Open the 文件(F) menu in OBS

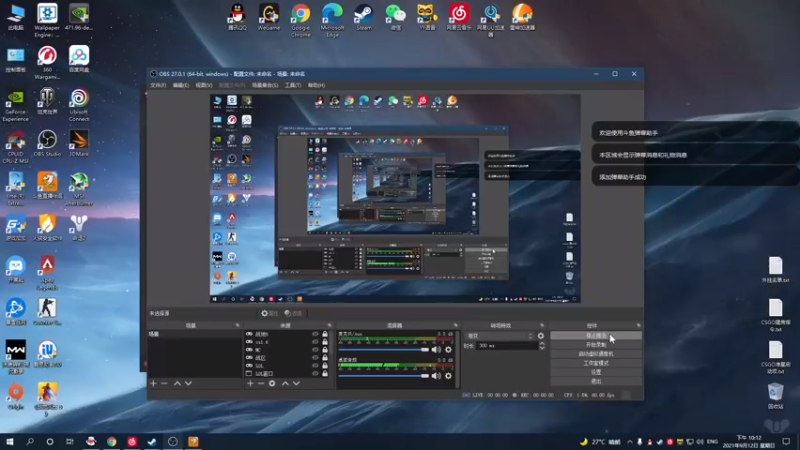158,85
